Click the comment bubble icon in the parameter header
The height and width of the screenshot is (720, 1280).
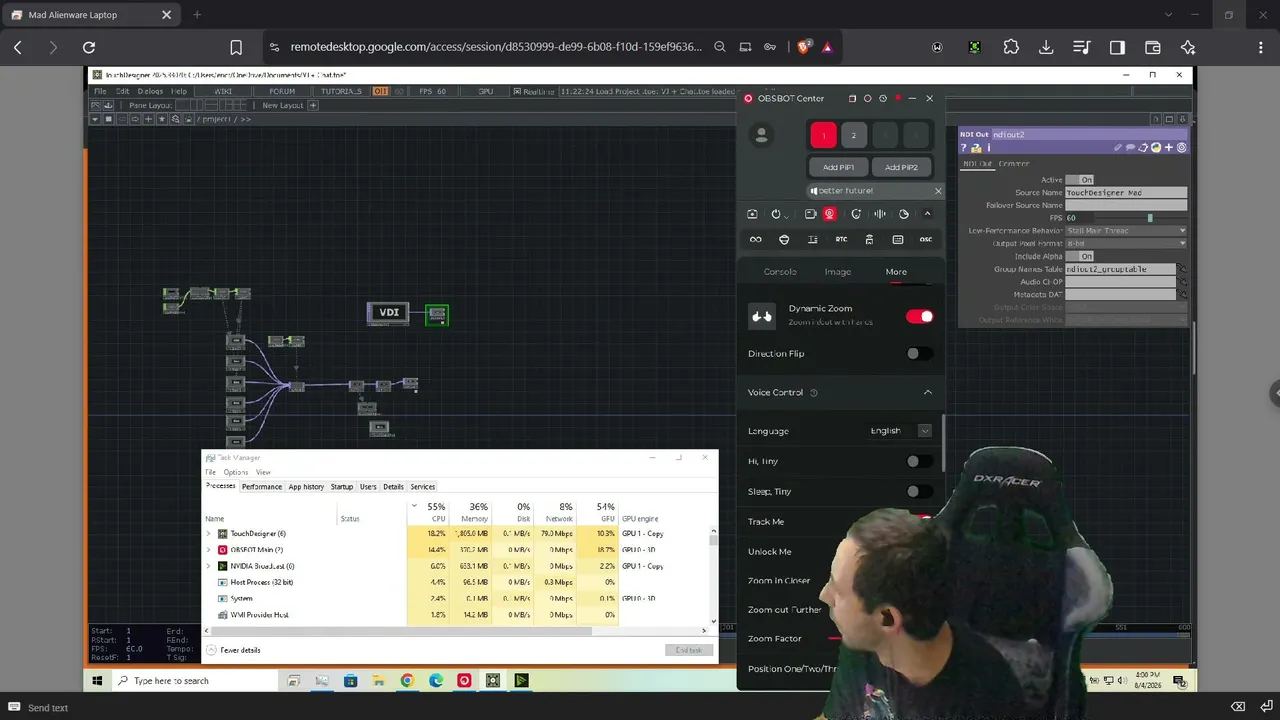pos(1130,148)
